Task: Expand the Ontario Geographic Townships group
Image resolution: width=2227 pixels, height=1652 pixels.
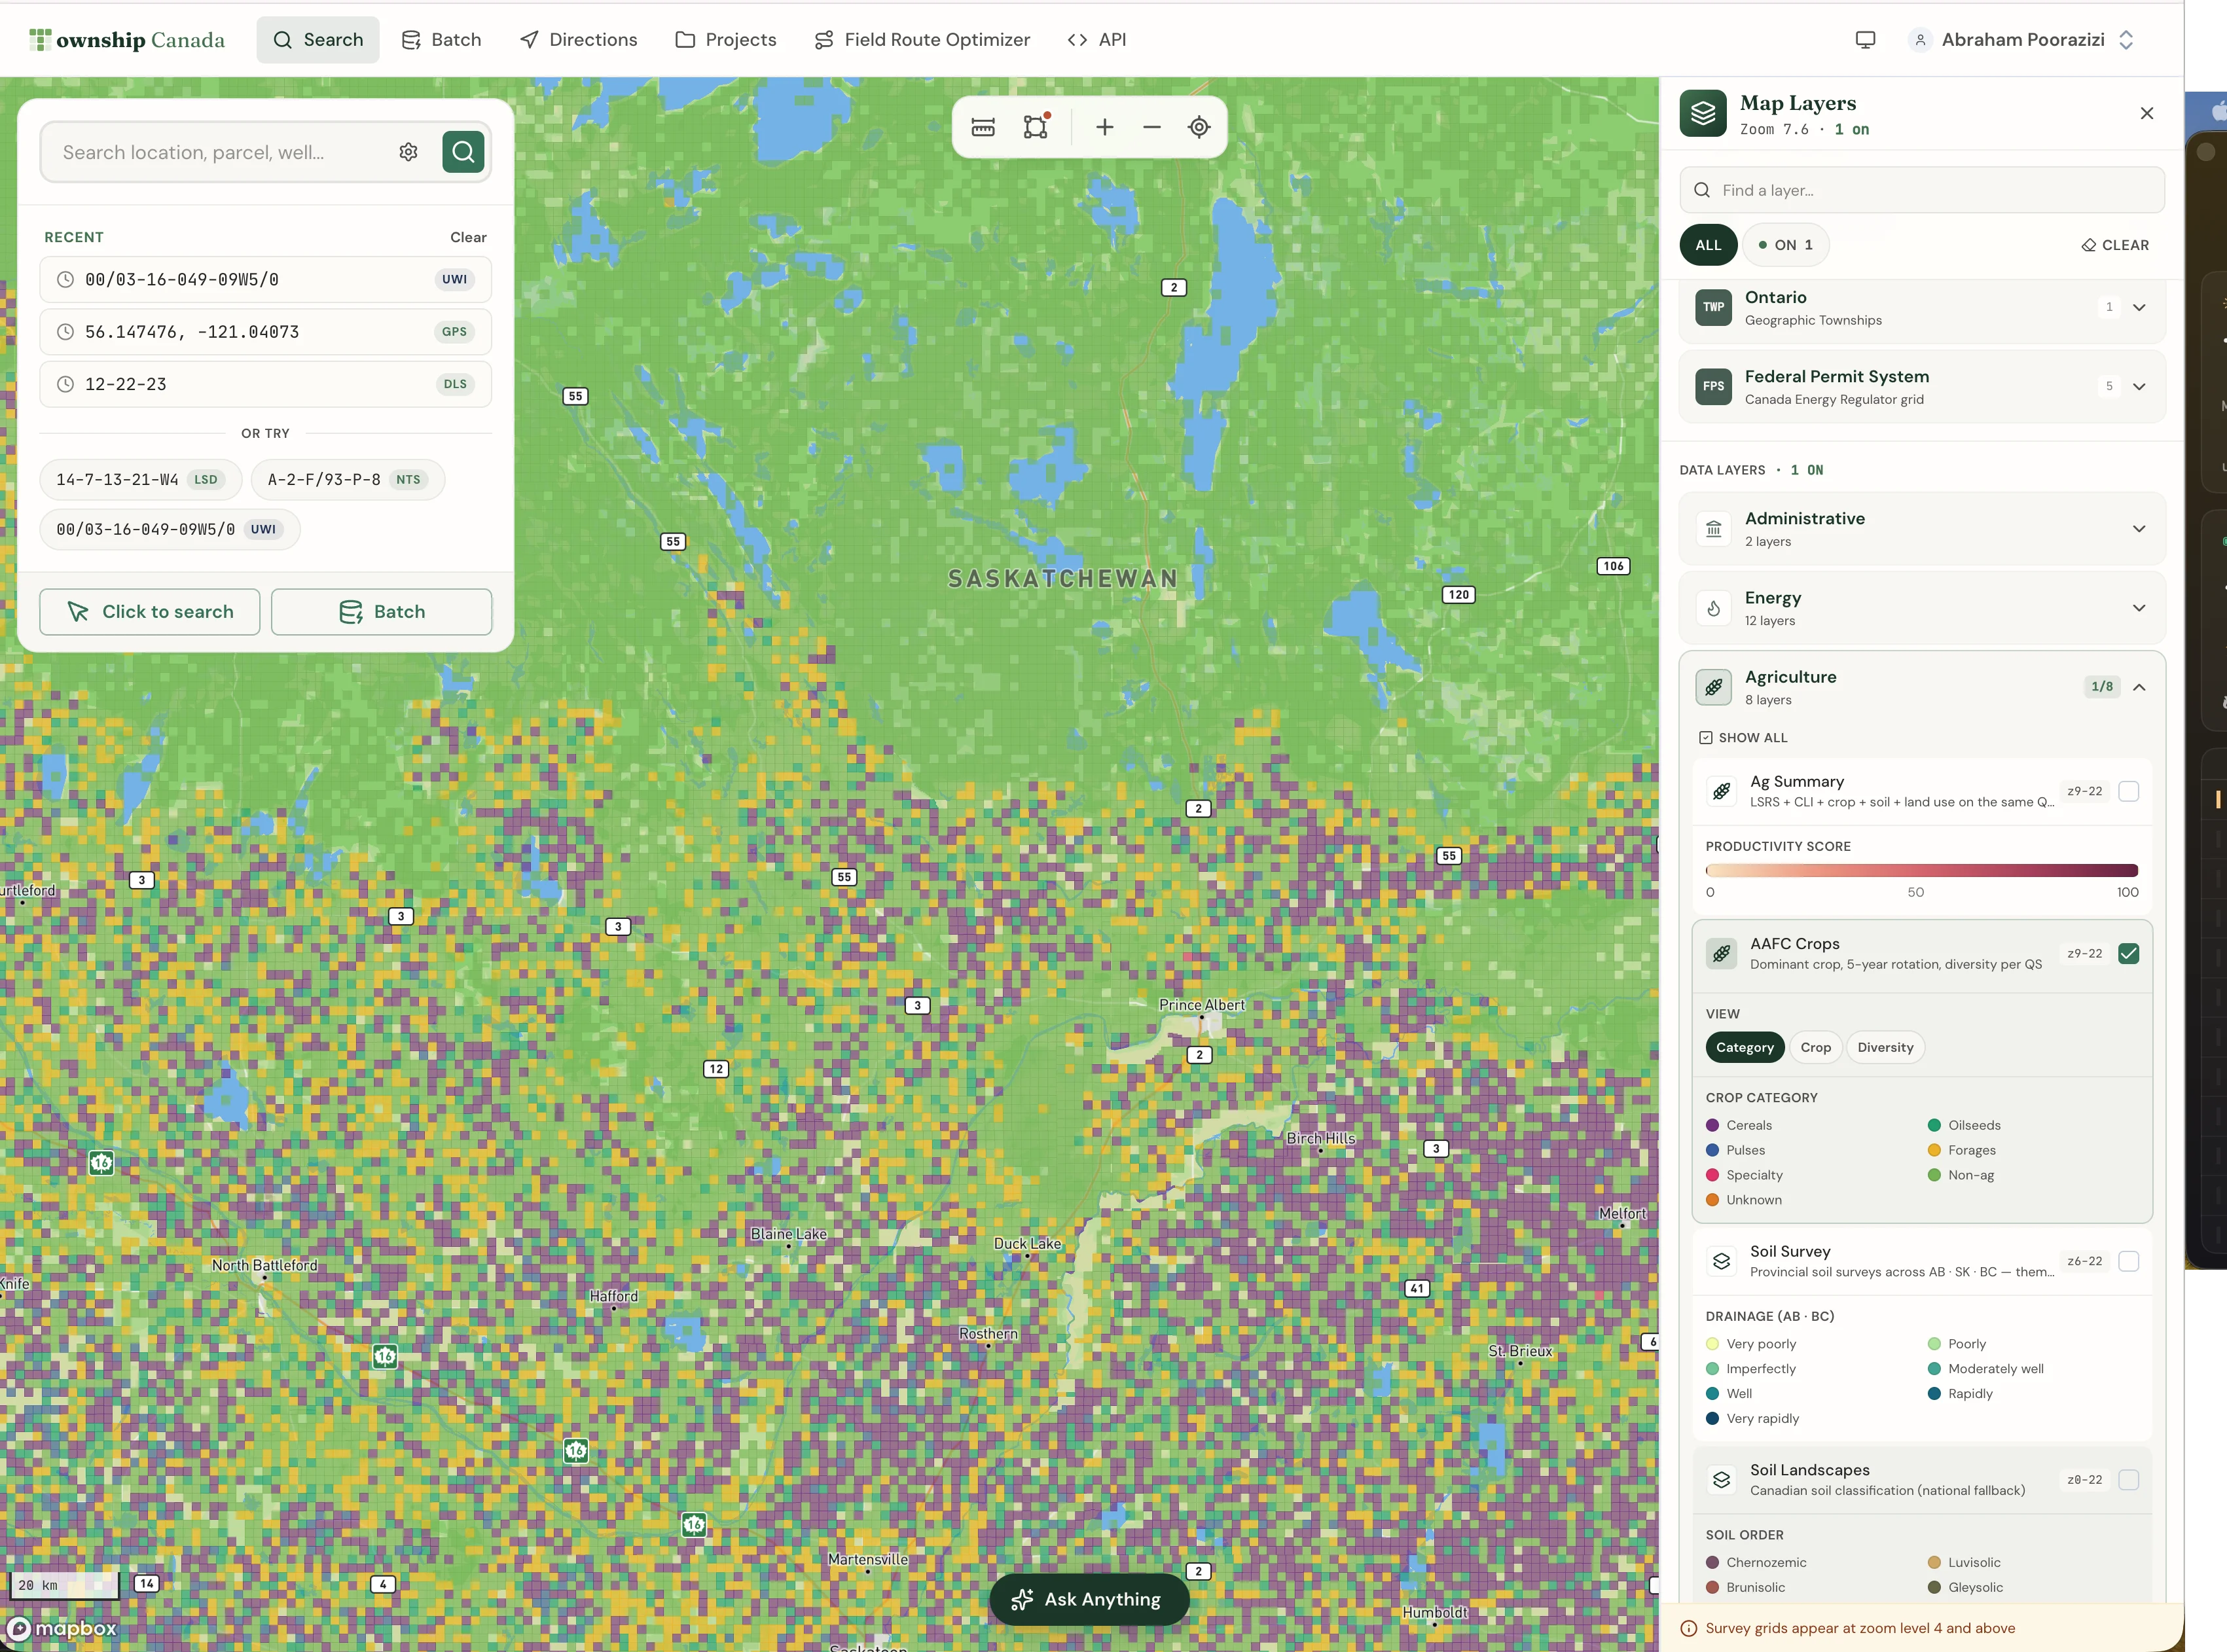Action: pos(2139,307)
